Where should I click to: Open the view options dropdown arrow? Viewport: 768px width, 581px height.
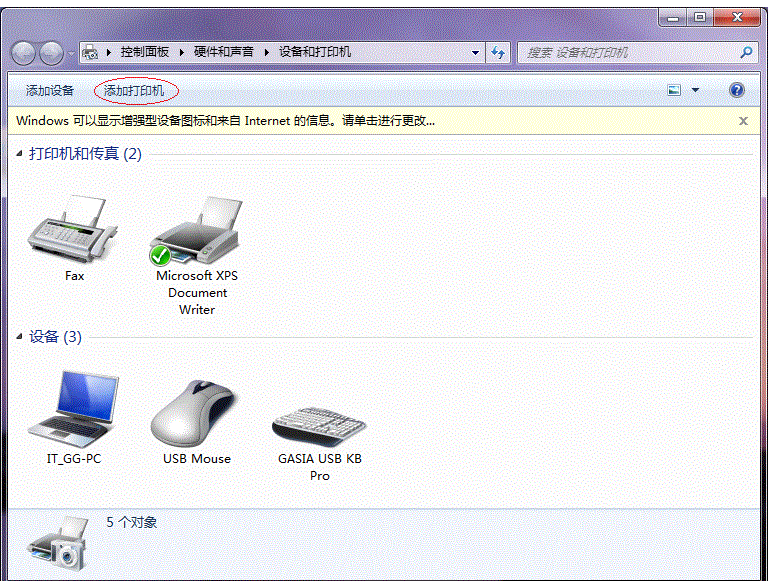[695, 90]
